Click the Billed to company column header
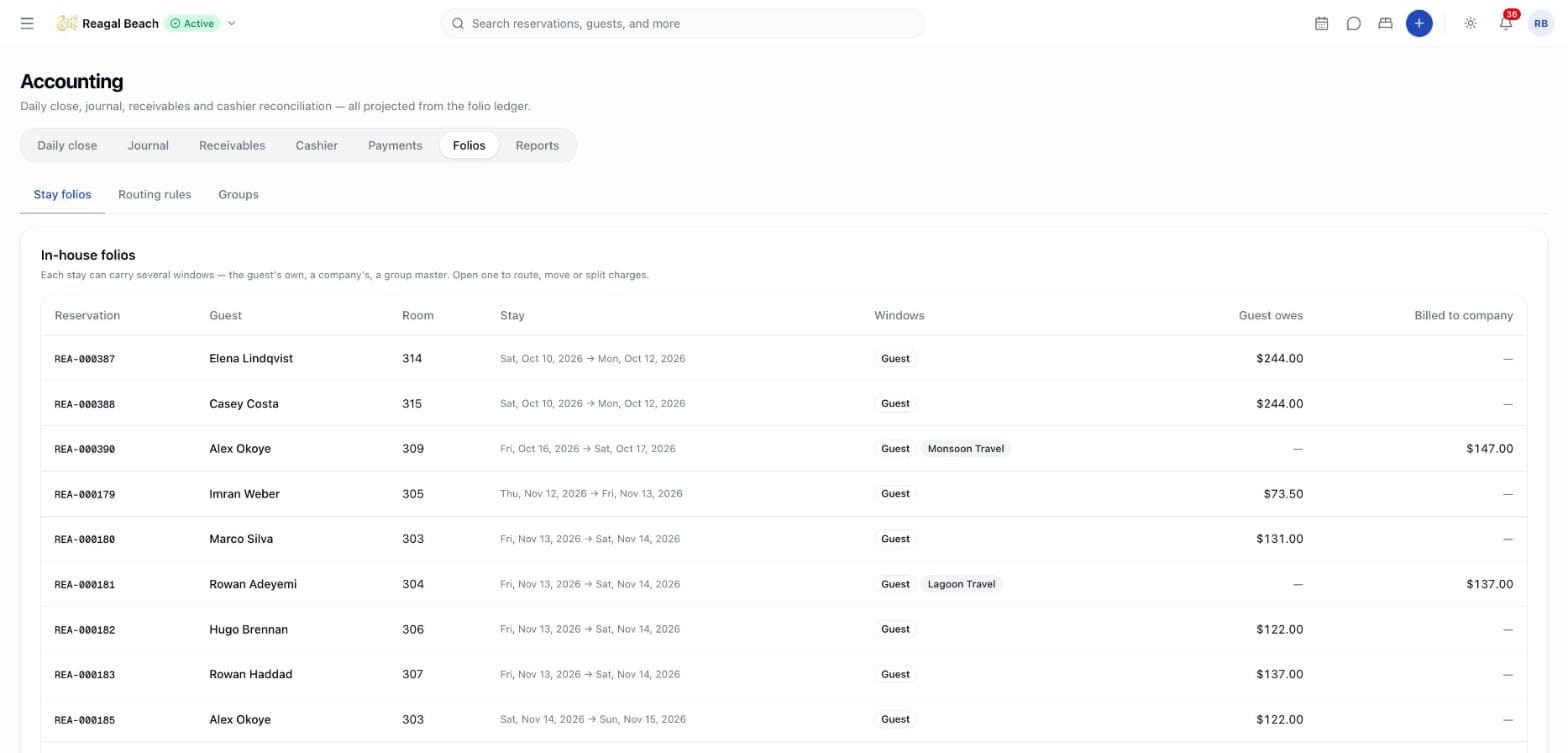The image size is (1568, 753). tap(1463, 315)
